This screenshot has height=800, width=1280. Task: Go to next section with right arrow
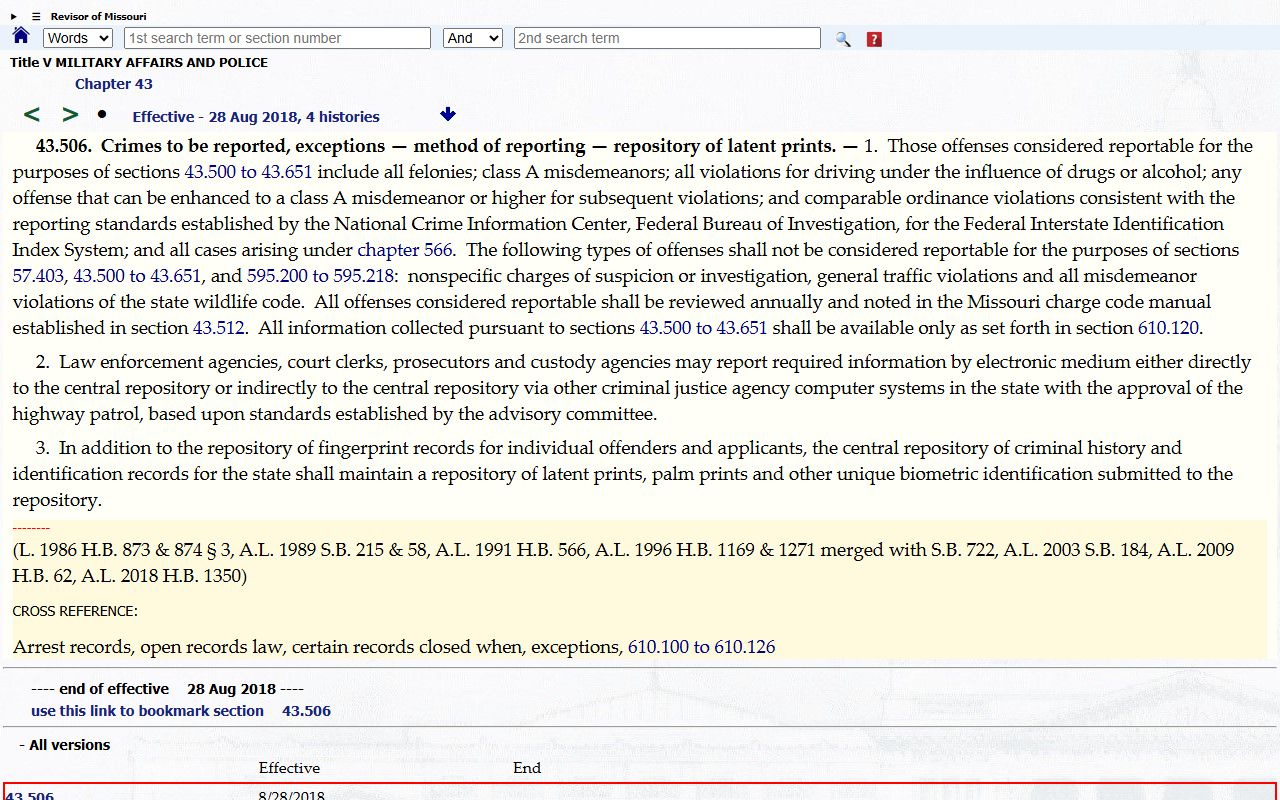coord(70,115)
